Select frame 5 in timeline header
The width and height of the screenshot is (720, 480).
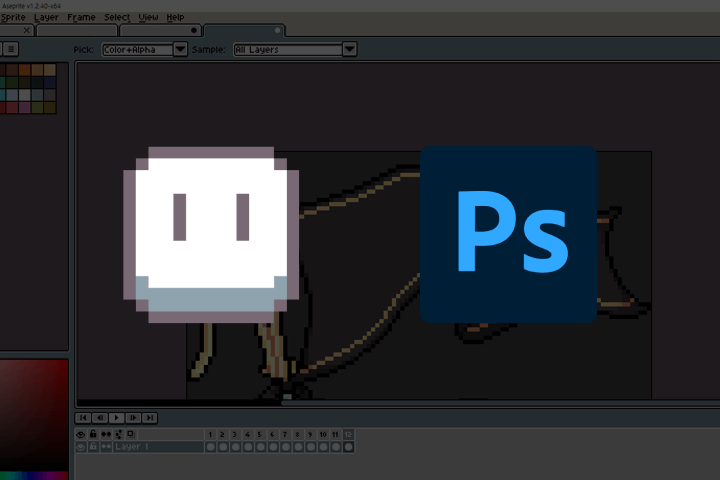point(260,434)
